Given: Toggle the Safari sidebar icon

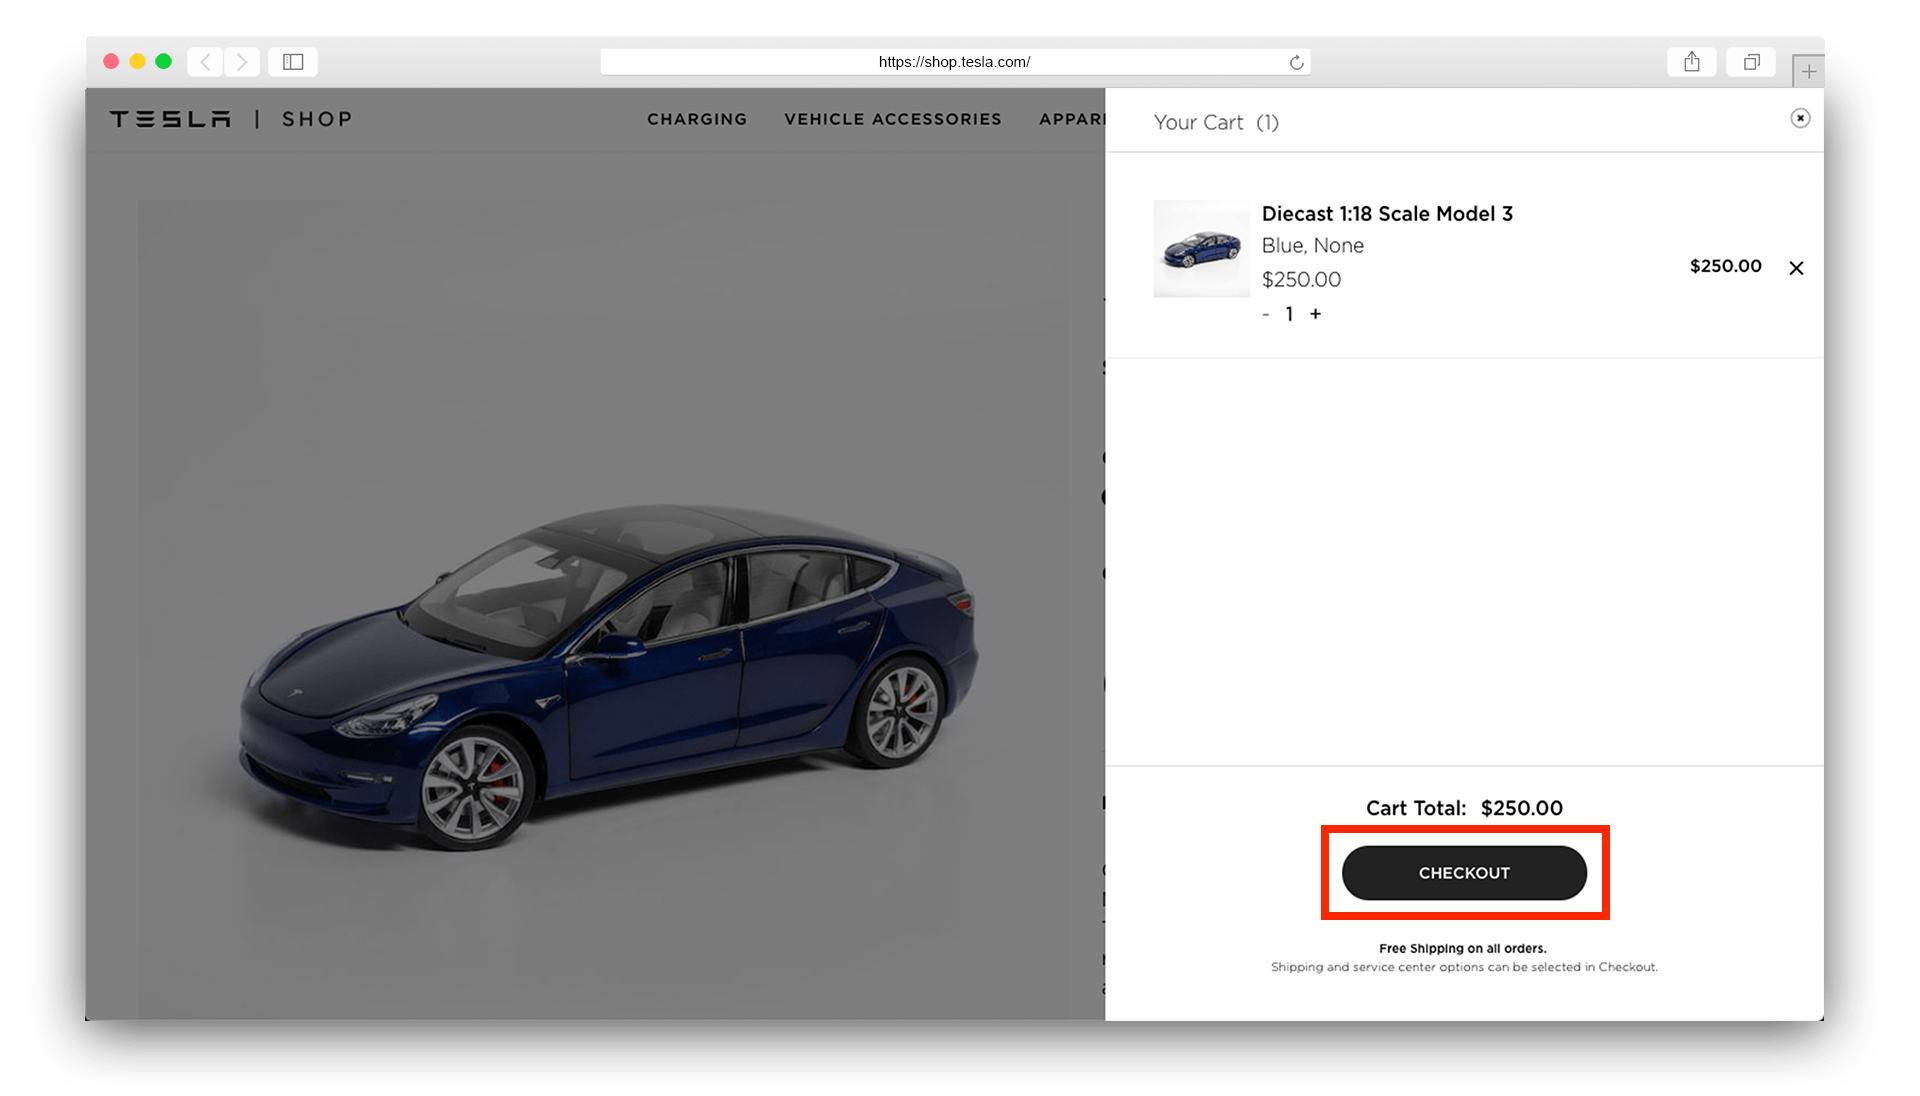Looking at the screenshot, I should tap(293, 61).
